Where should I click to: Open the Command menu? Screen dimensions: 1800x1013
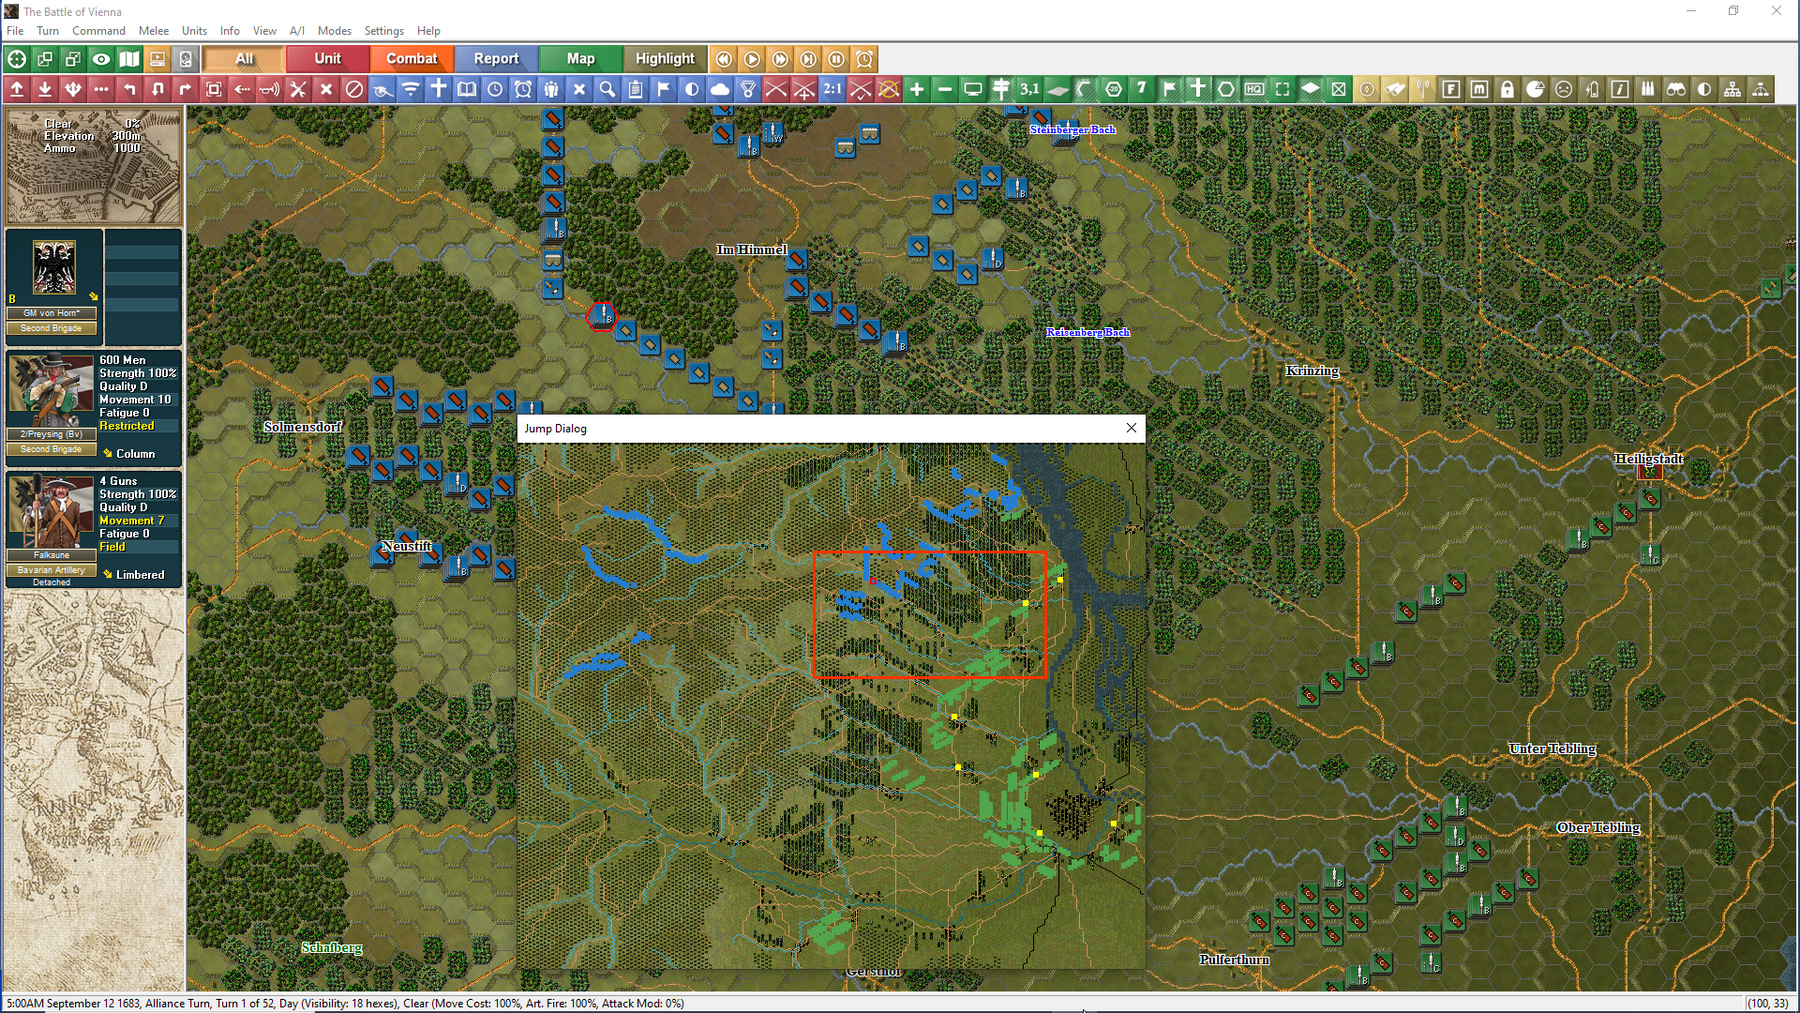coord(98,31)
